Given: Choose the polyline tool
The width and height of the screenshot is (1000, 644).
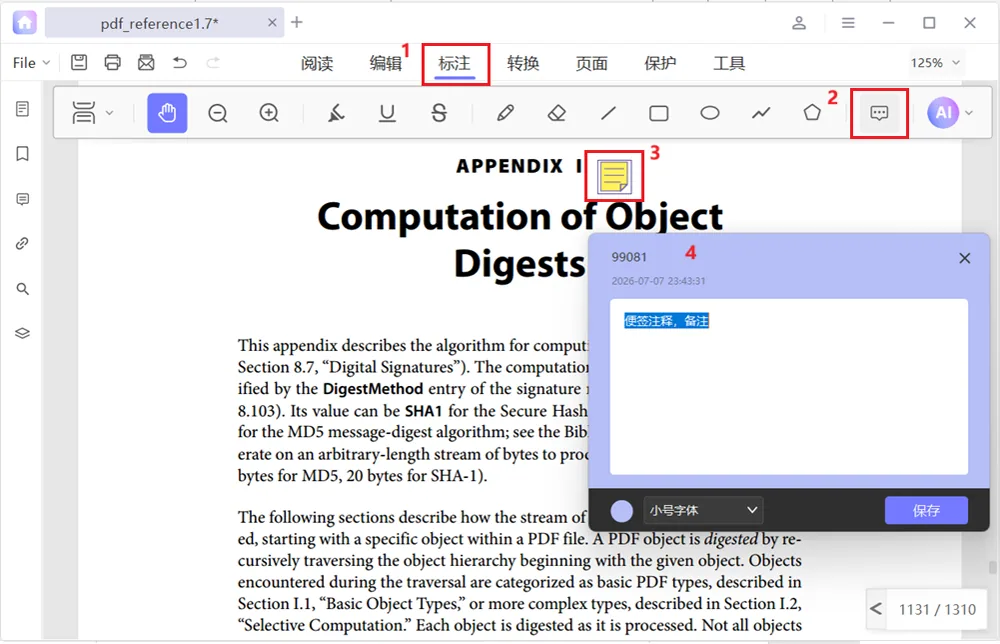Looking at the screenshot, I should pos(761,113).
